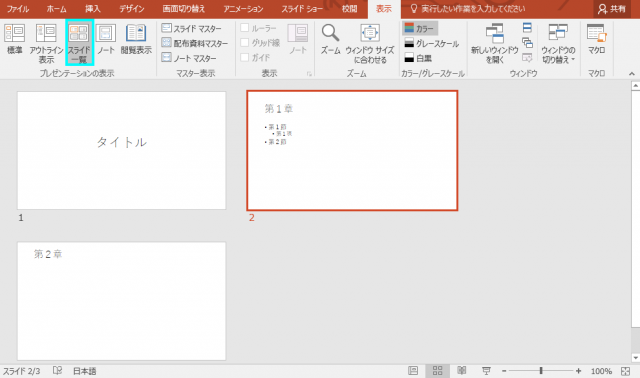This screenshot has height=378, width=640.
Task: Select slide 1 thumbnail タイトル
Action: click(122, 151)
